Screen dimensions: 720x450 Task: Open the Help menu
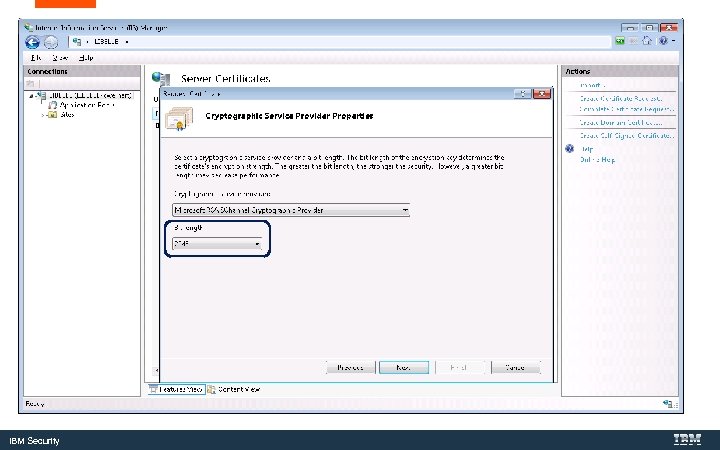tap(85, 58)
